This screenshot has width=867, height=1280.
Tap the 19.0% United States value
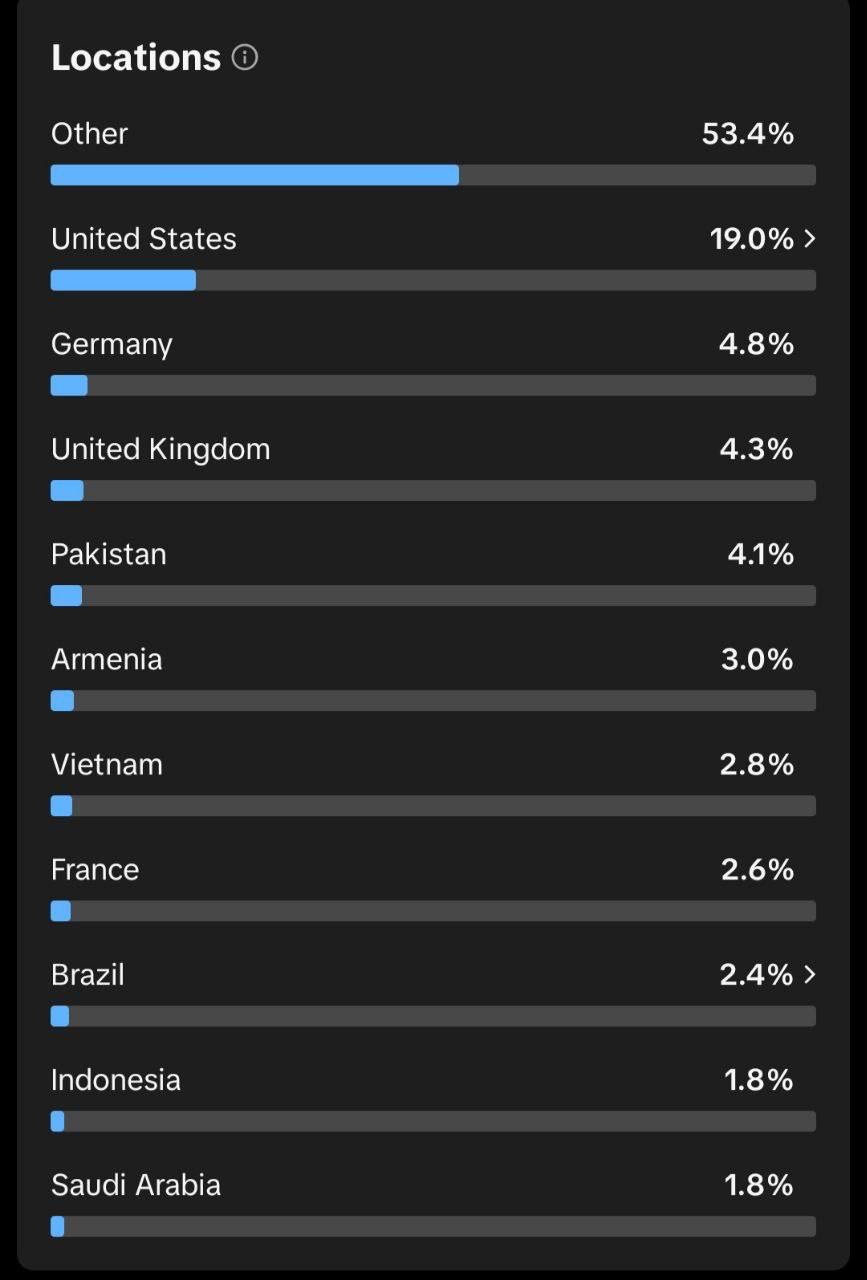(752, 239)
